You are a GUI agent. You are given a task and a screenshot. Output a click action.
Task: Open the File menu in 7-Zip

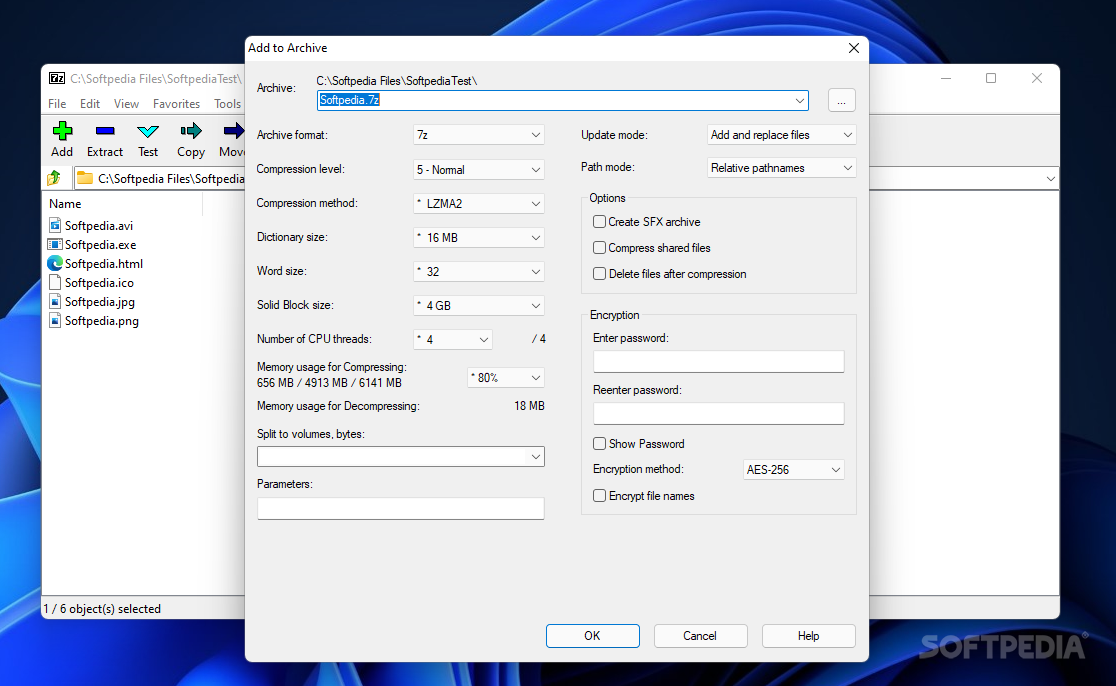(x=57, y=104)
